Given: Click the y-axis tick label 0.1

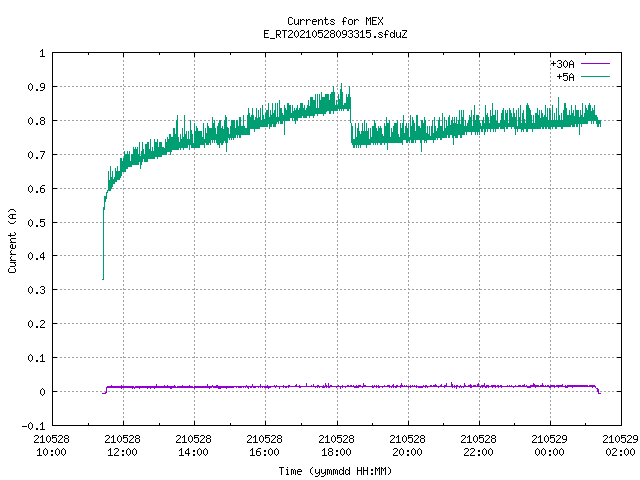Looking at the screenshot, I should click(x=37, y=358).
